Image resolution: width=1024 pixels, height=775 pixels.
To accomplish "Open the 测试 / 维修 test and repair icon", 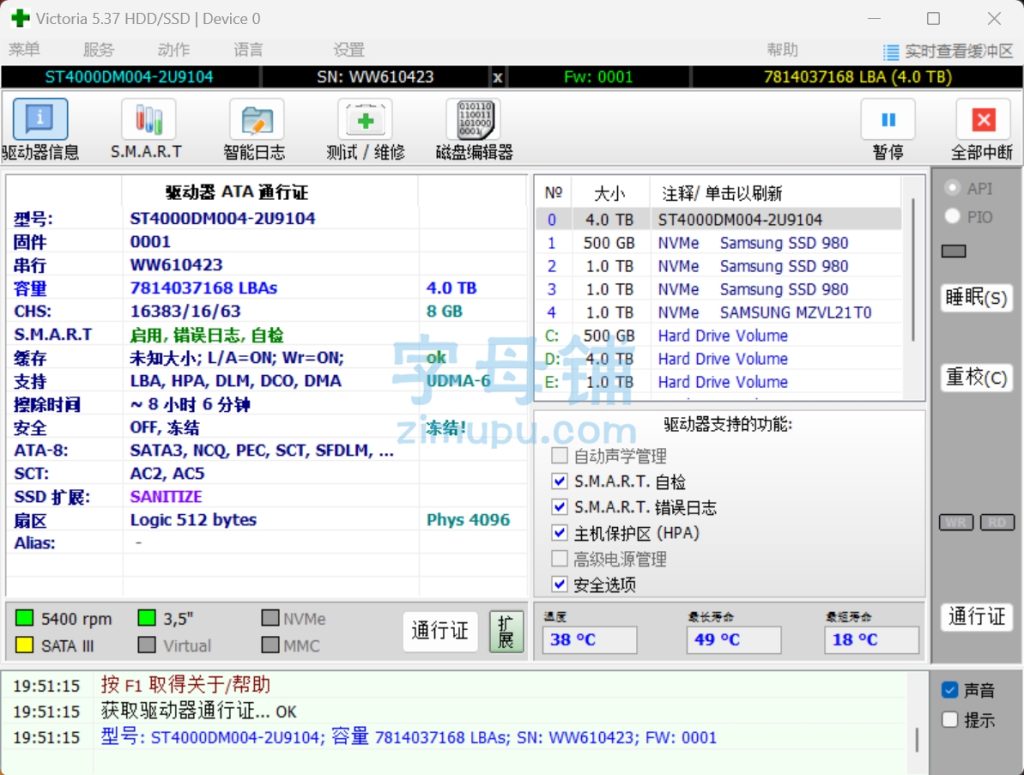I will tap(365, 119).
